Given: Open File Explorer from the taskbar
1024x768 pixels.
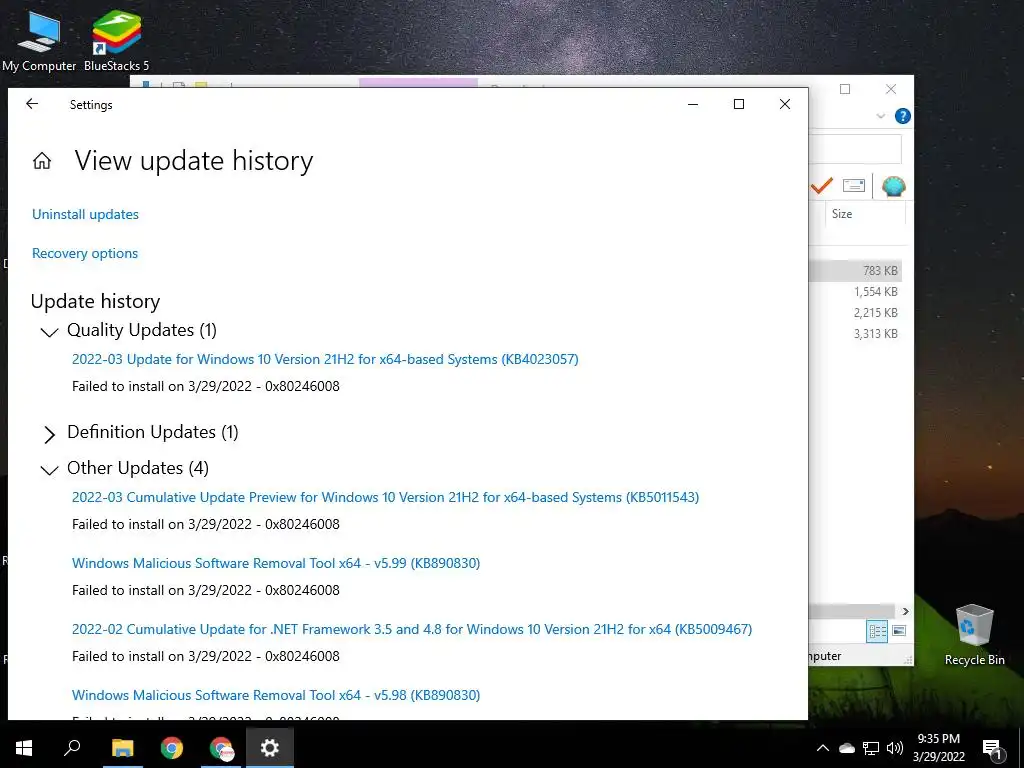Looking at the screenshot, I should tap(122, 748).
